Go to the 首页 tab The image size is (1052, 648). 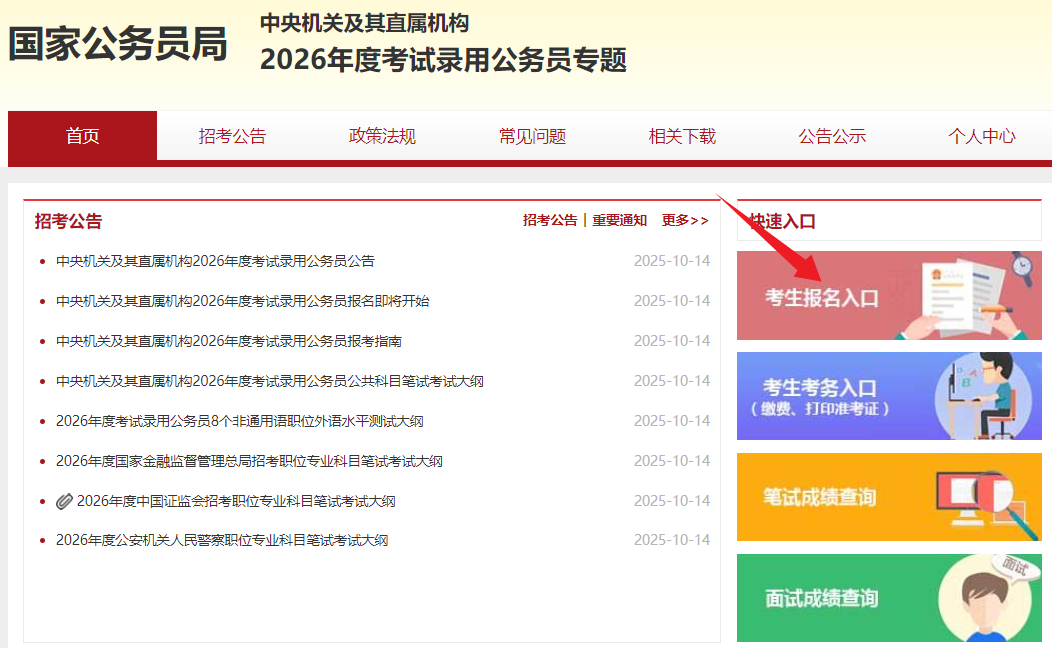(x=82, y=136)
